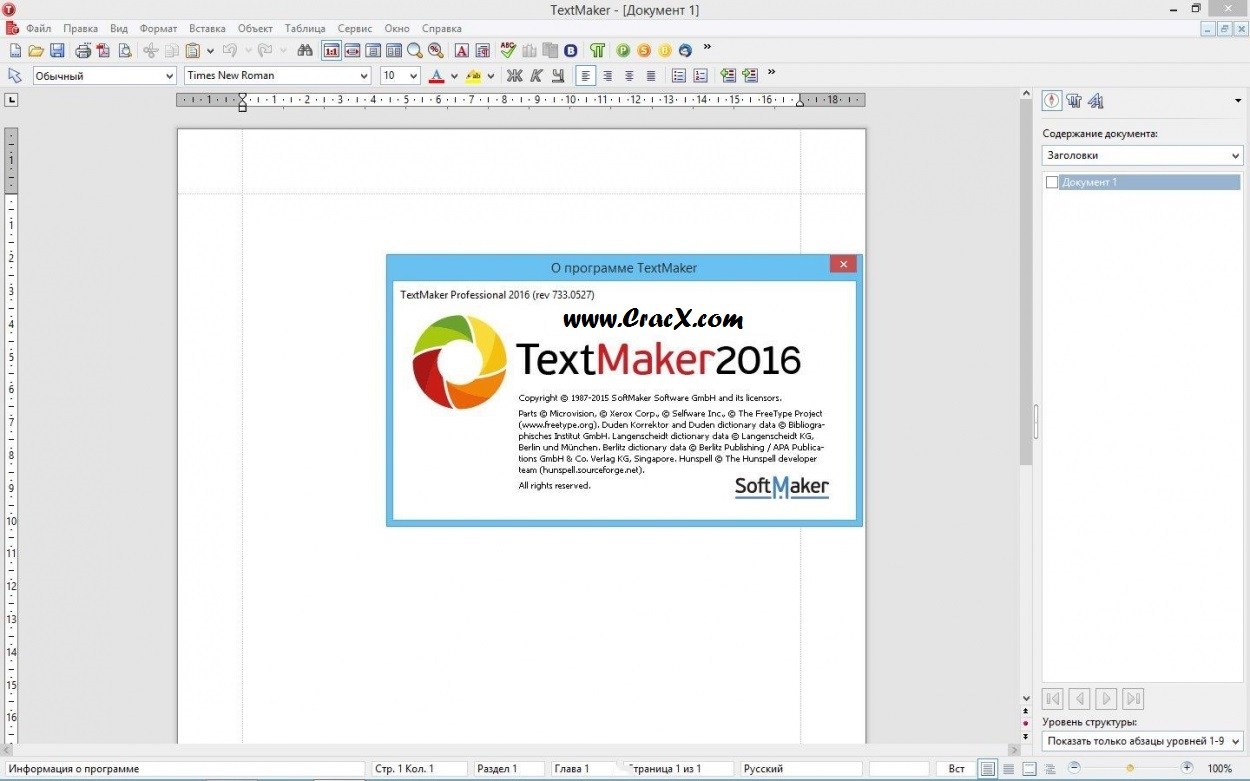This screenshot has width=1250, height=781.
Task: Go to the first heading in sidebar navigator
Action: coord(1053,699)
